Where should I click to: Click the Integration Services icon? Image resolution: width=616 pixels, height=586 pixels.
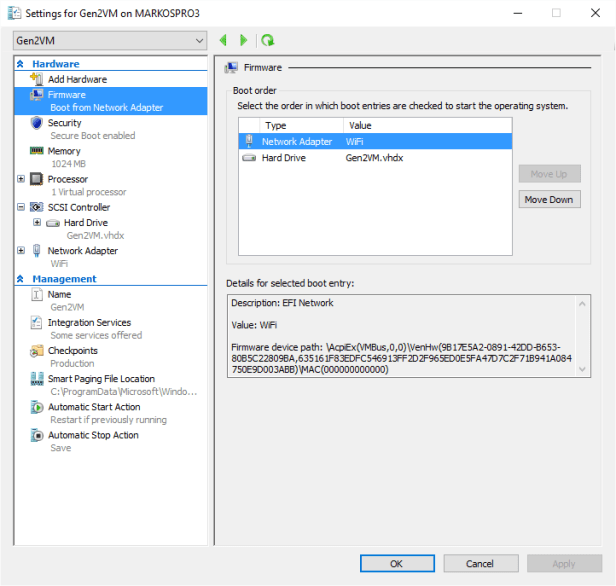tap(37, 323)
